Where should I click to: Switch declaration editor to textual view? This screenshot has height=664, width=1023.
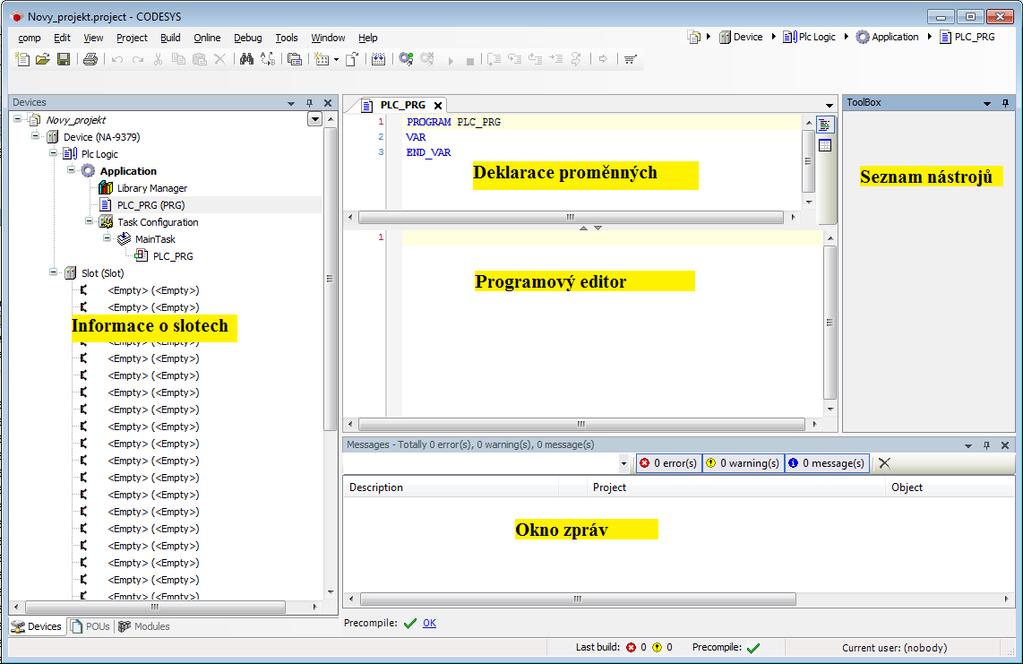click(x=825, y=125)
